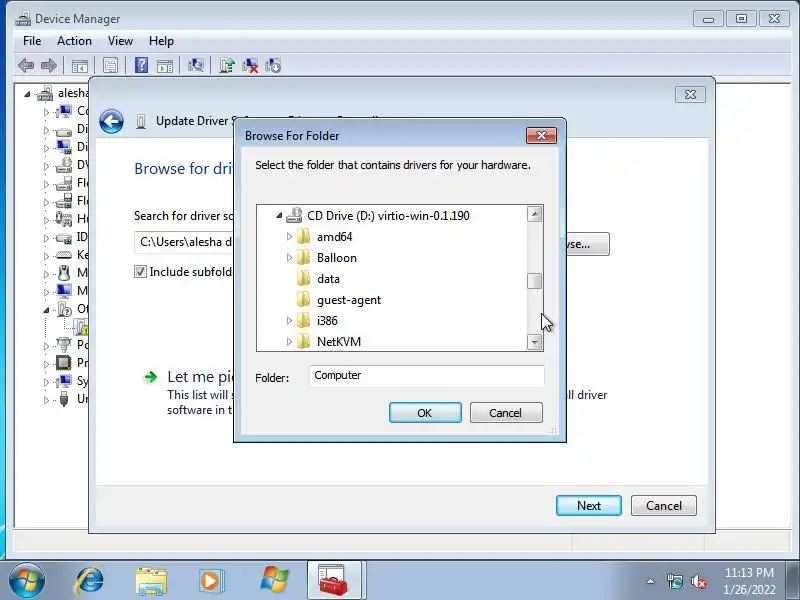Viewport: 800px width, 600px height.
Task: Click the Folder text field showing Computer
Action: click(427, 376)
